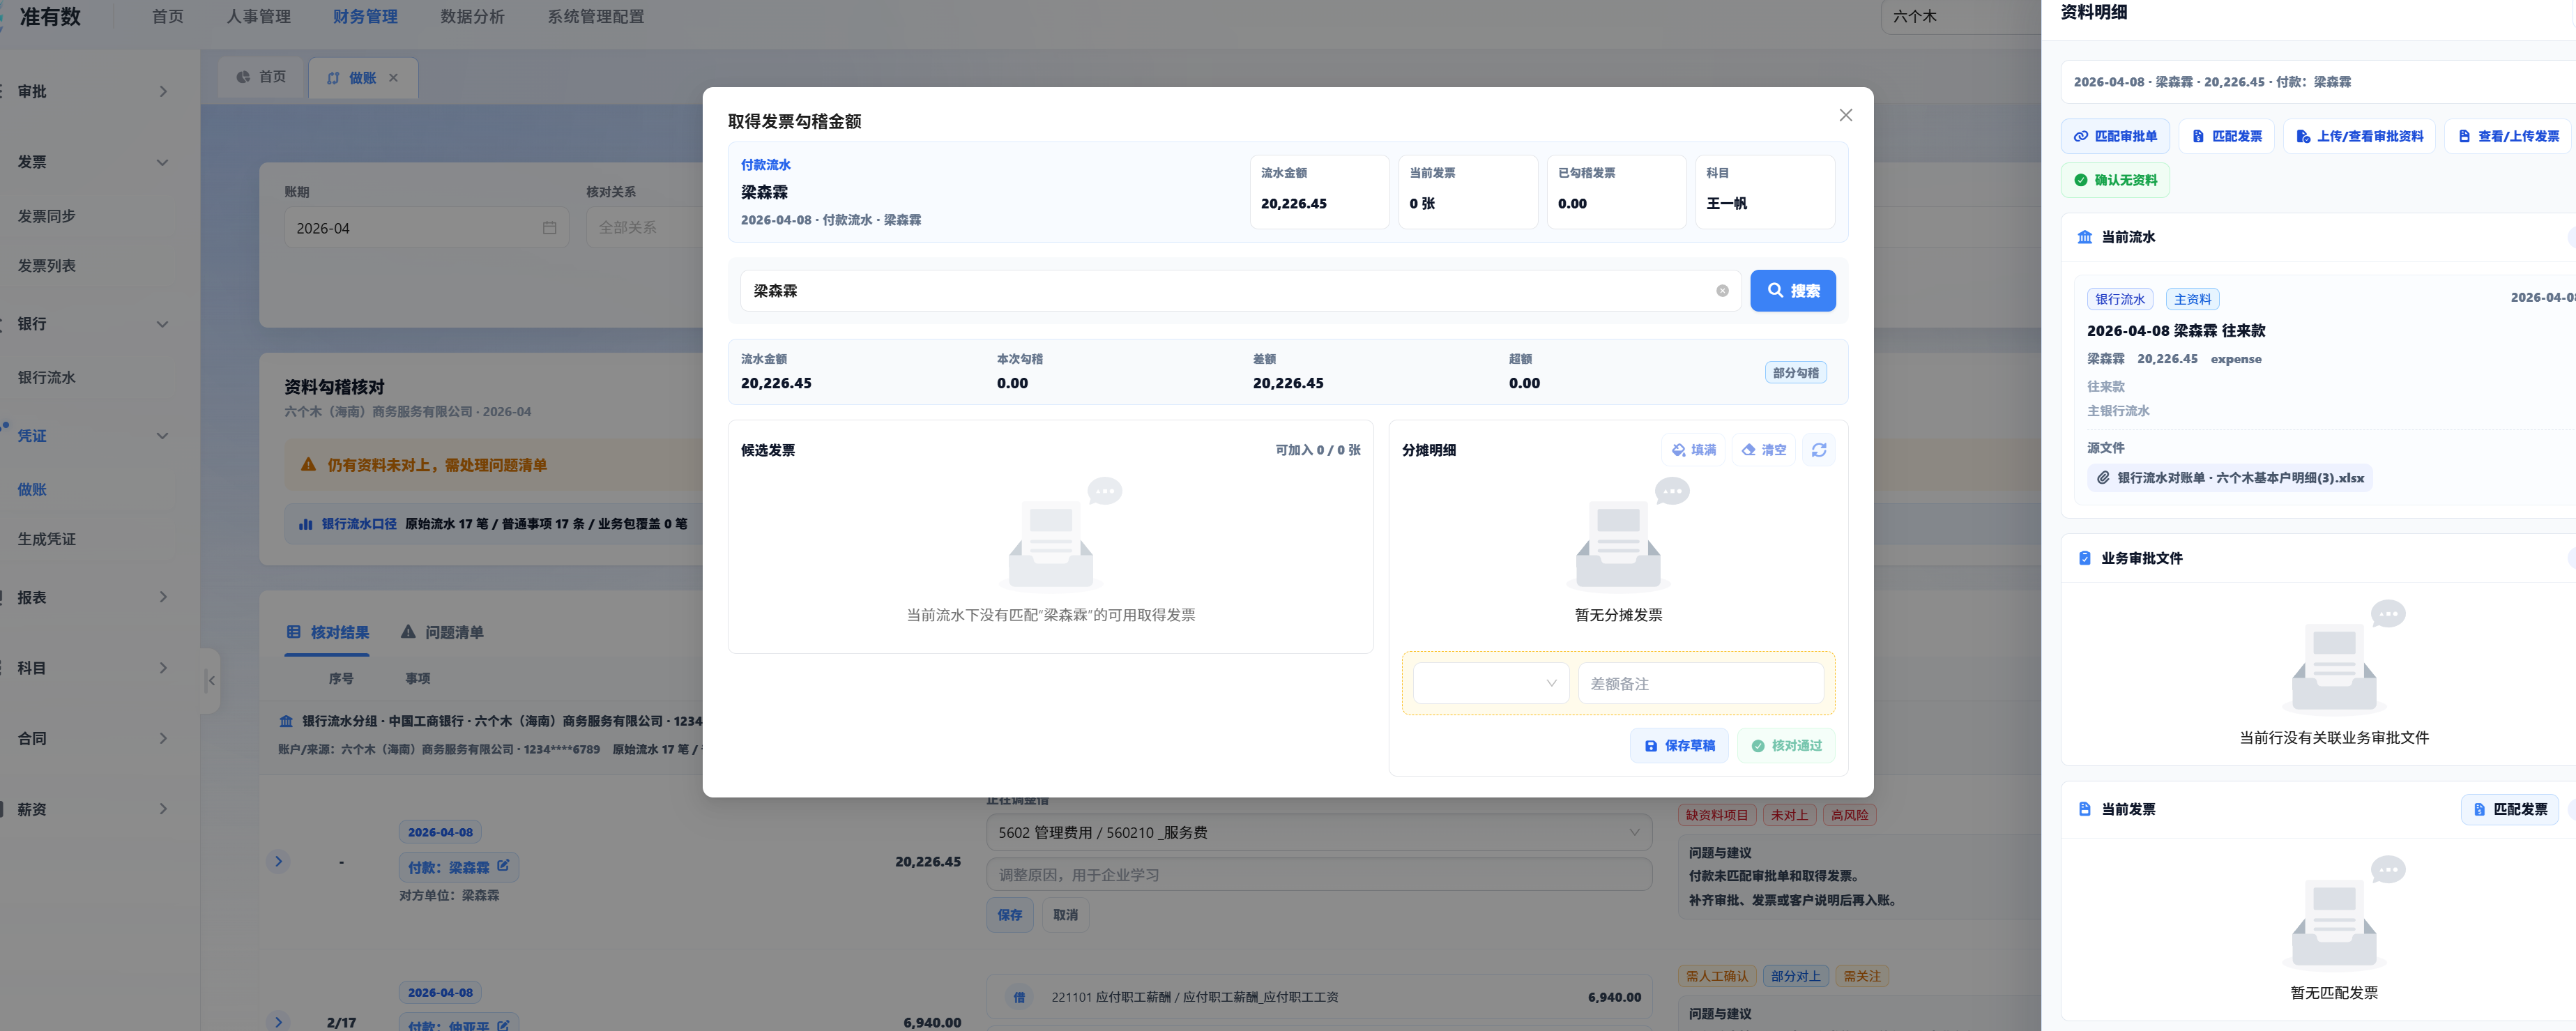2576x1031 pixels.
Task: Switch to the 问题清单 tab
Action: (x=442, y=632)
